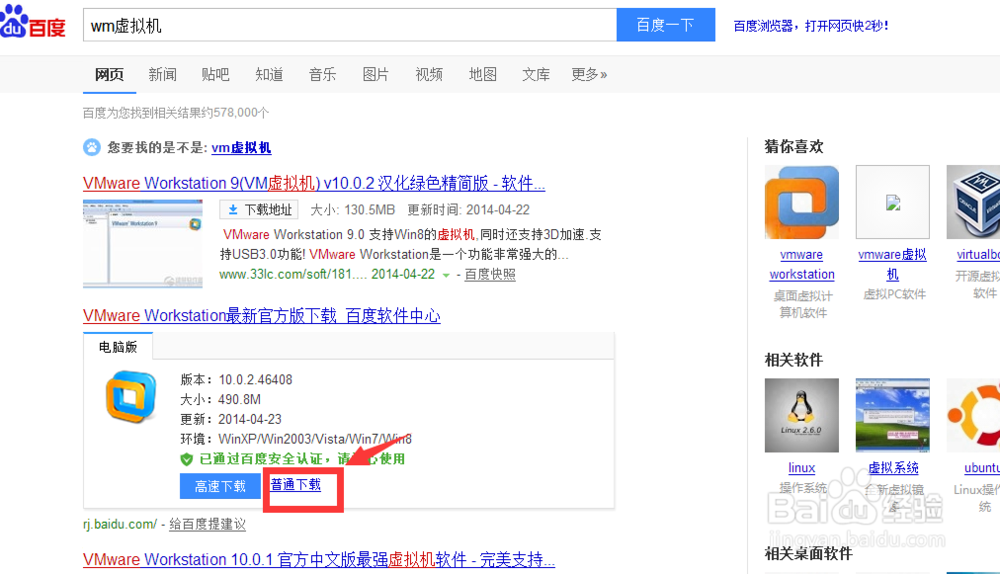Click the 桌面虚拟计算机软件 caption

point(803,304)
